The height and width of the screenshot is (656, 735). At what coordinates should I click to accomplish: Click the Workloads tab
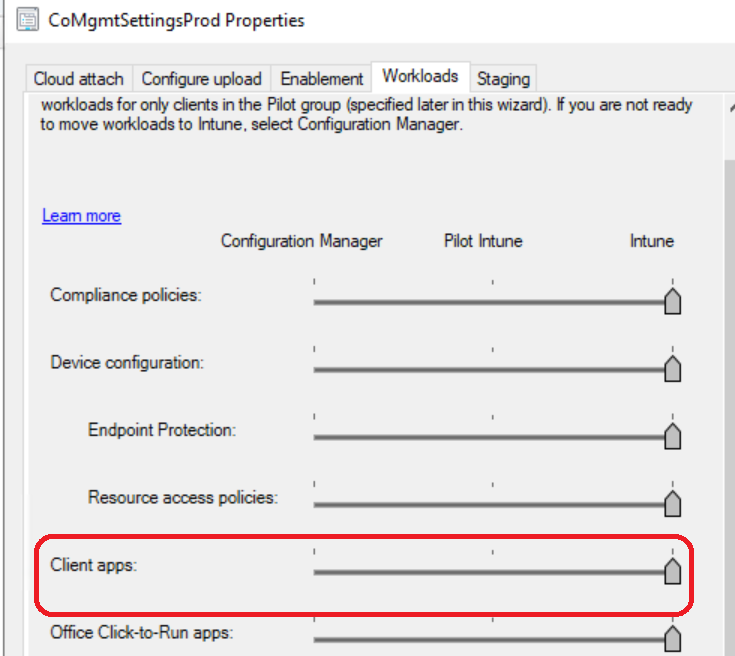[420, 76]
